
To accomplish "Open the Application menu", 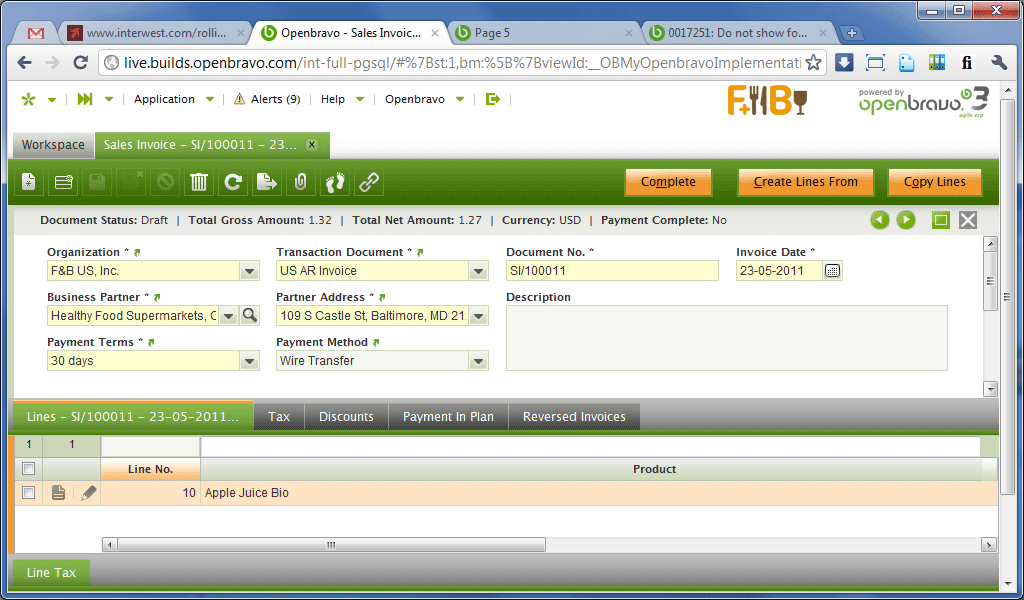I will click(x=173, y=99).
